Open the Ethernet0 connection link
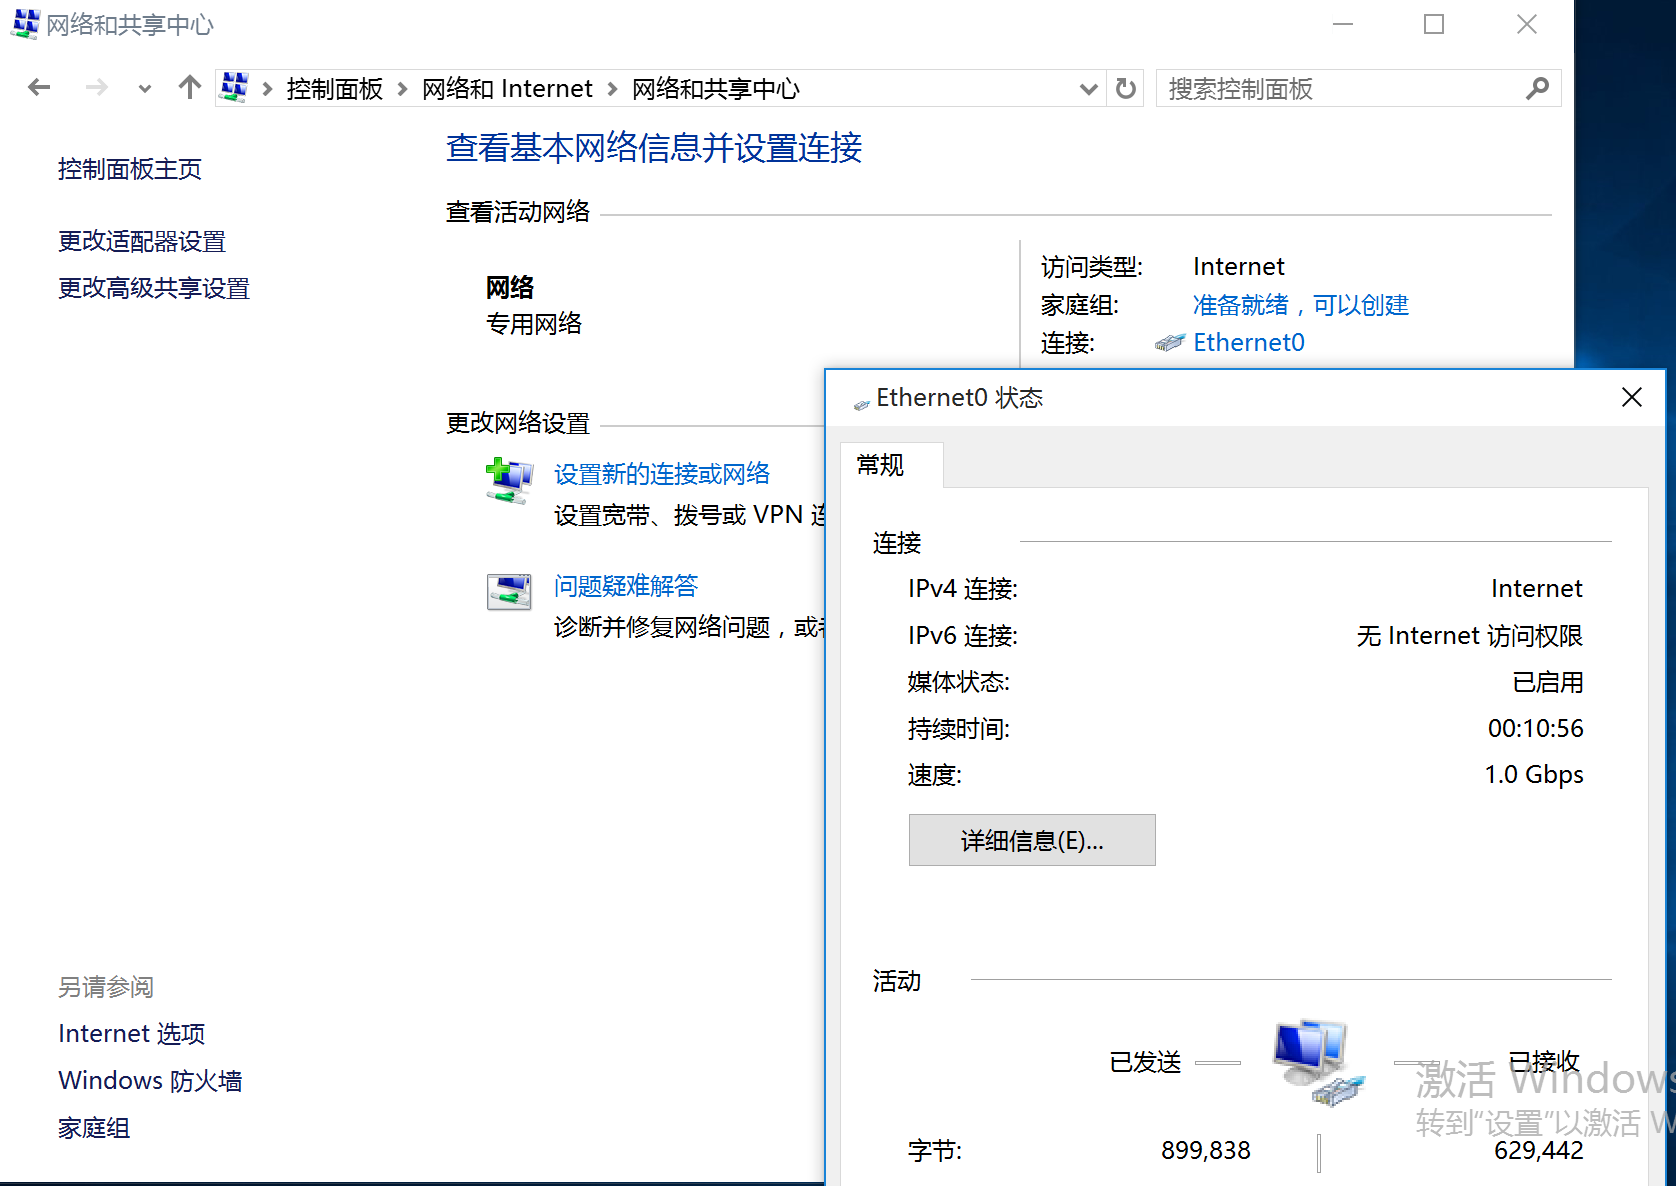This screenshot has width=1676, height=1186. tap(1248, 343)
